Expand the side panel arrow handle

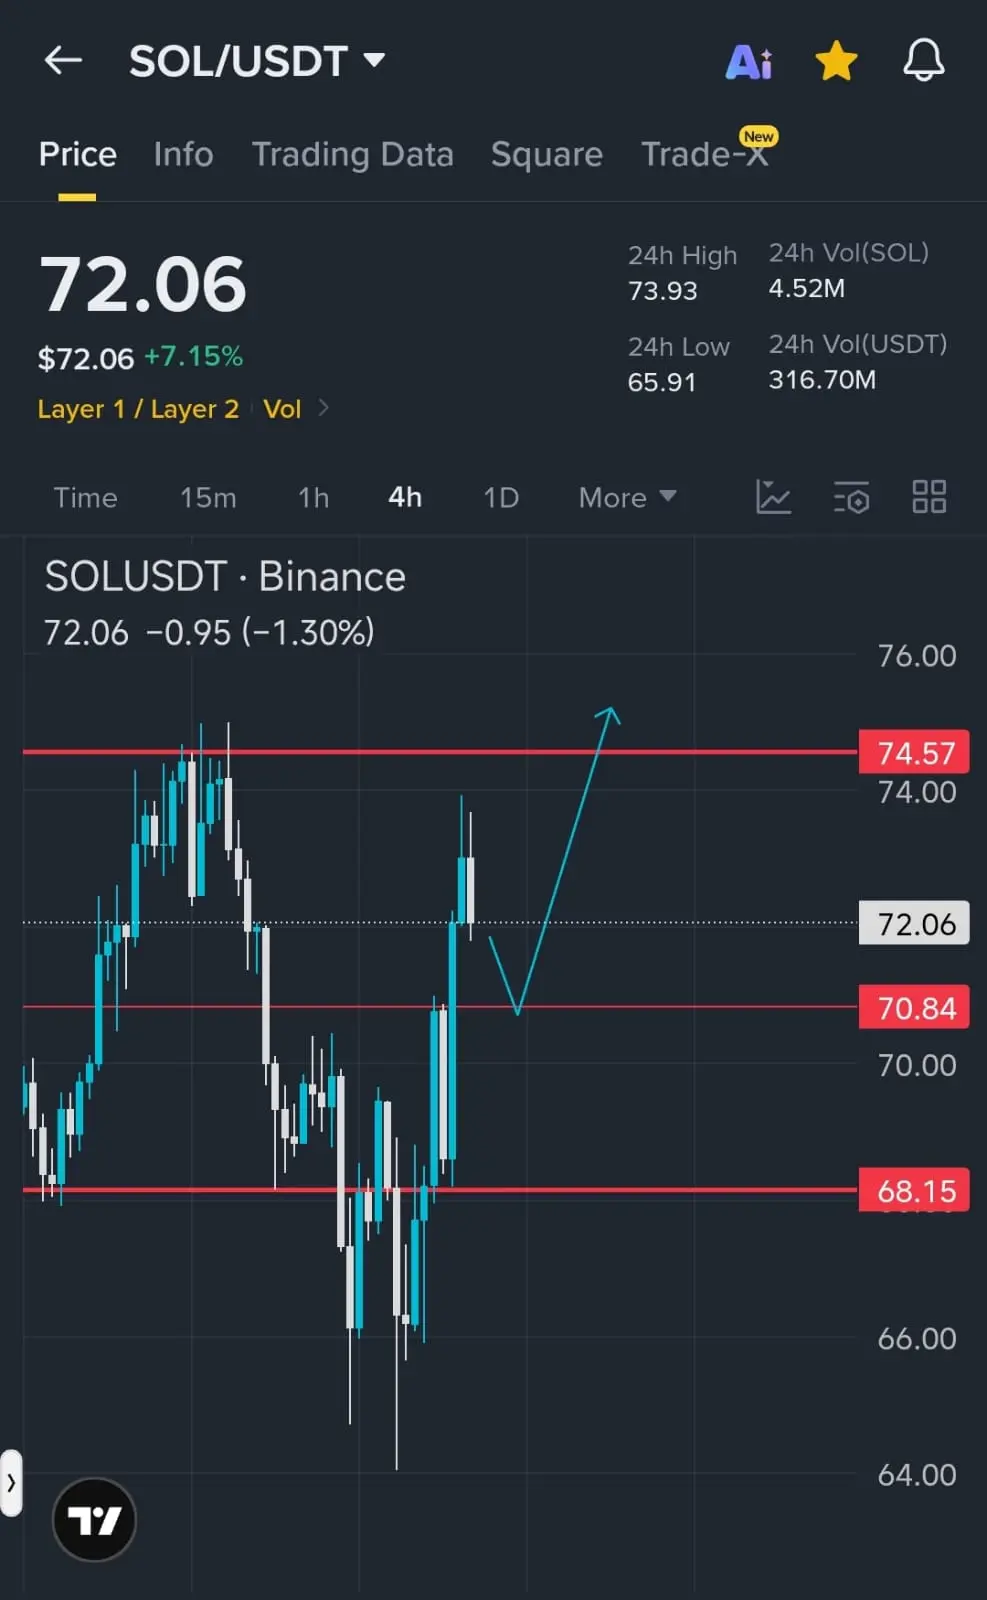(11, 1482)
